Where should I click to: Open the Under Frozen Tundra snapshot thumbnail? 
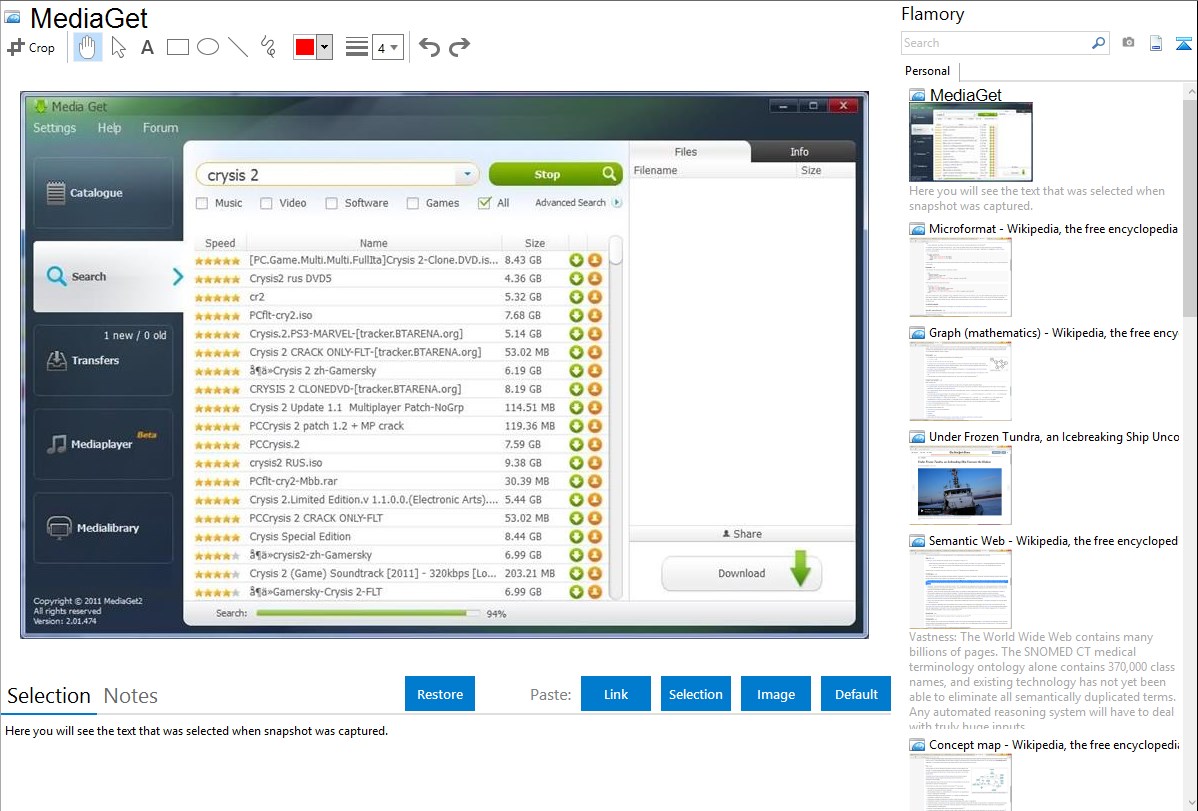tap(960, 485)
